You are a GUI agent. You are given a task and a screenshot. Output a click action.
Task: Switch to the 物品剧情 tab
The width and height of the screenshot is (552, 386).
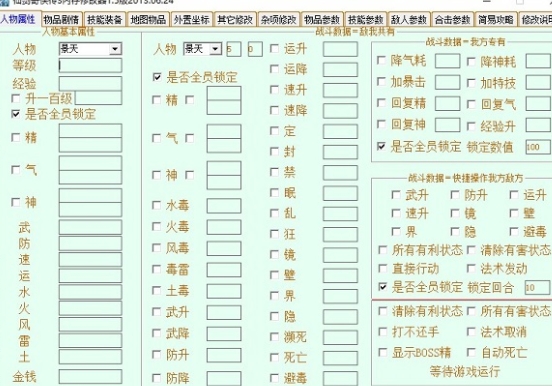coord(61,19)
